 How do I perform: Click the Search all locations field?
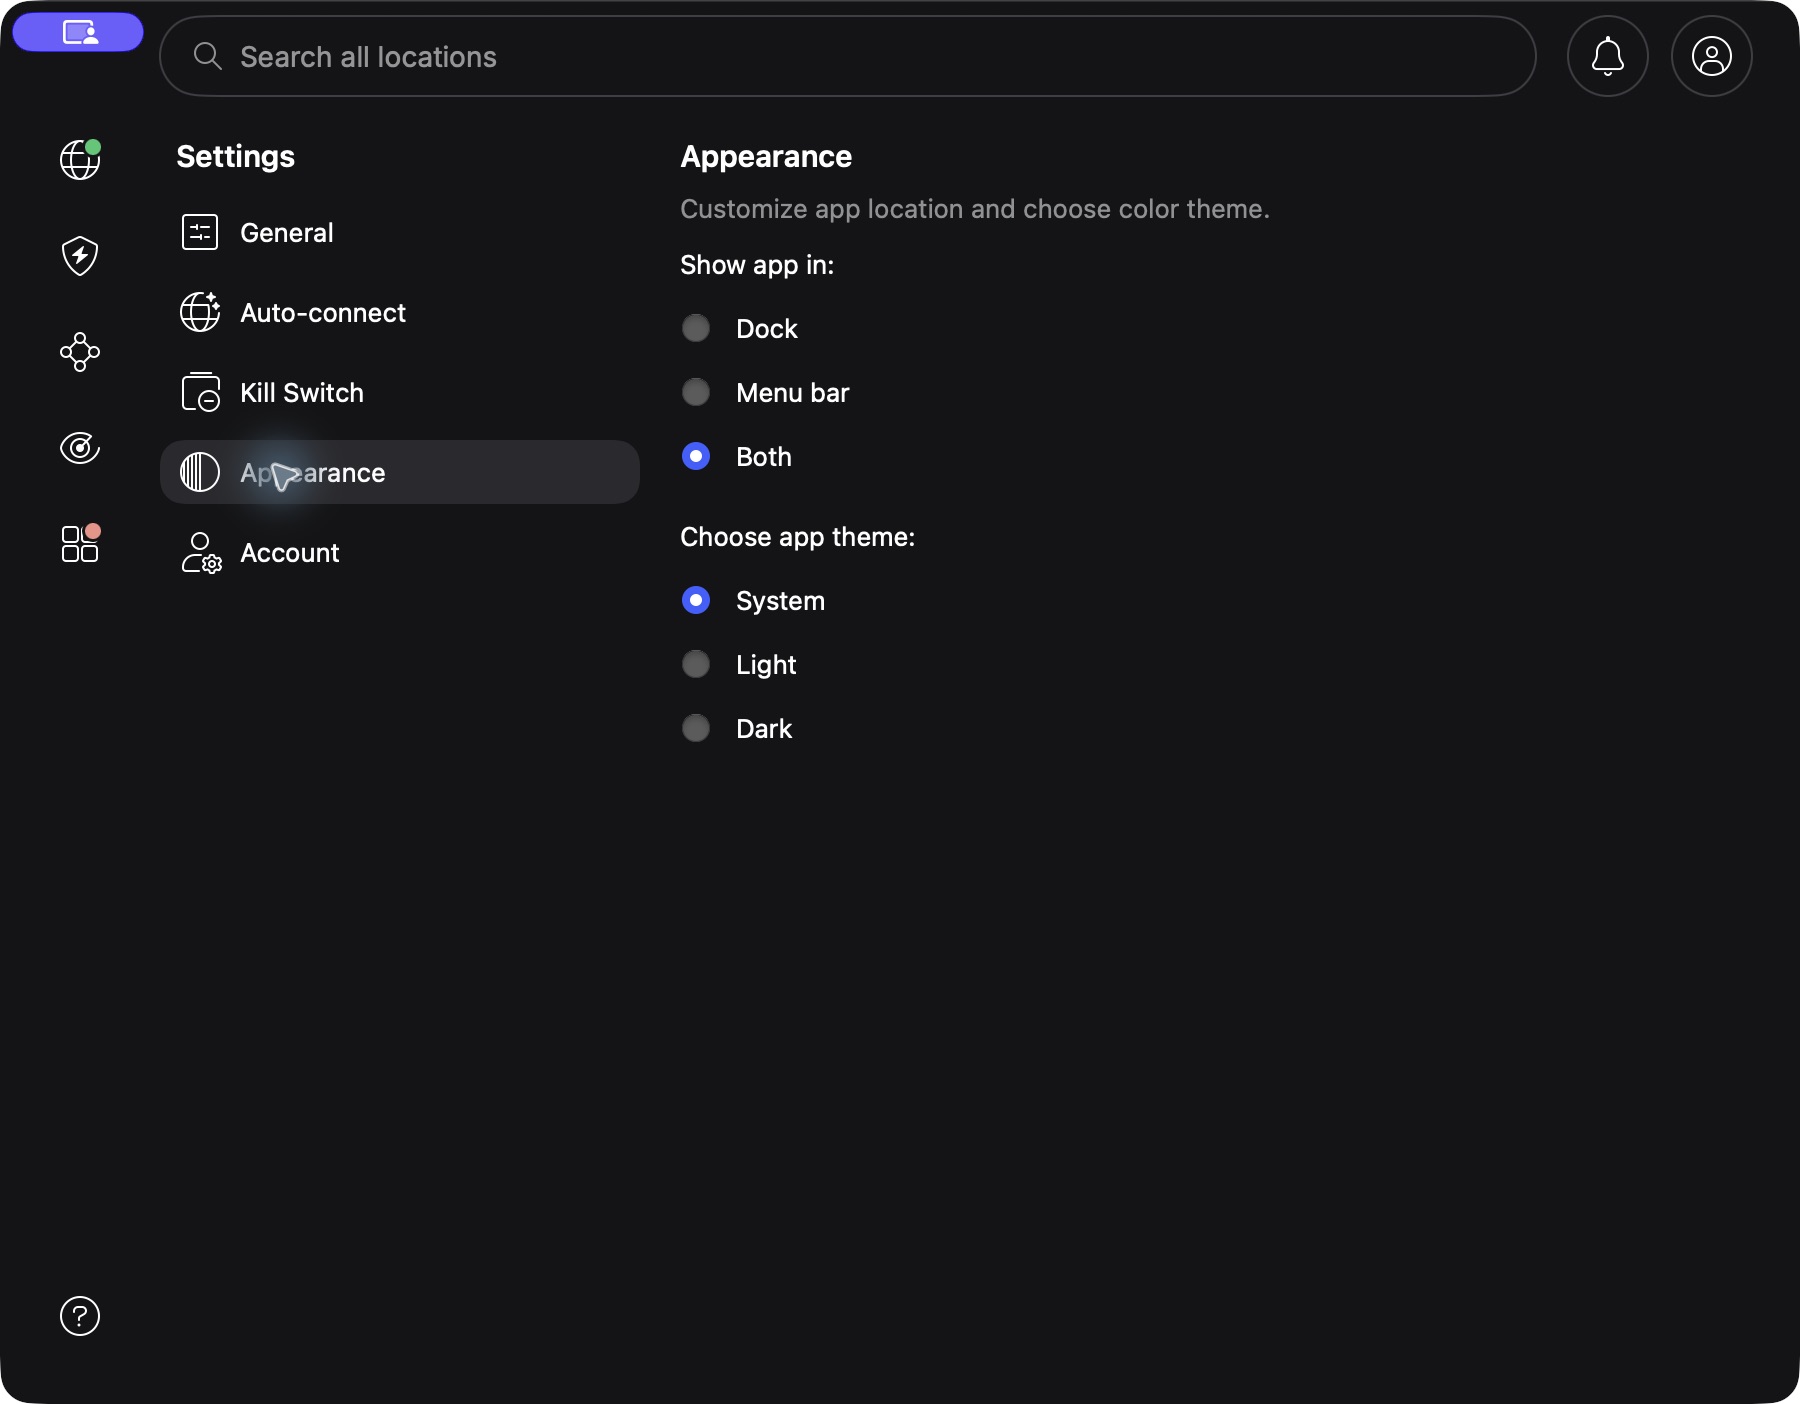coord(848,56)
